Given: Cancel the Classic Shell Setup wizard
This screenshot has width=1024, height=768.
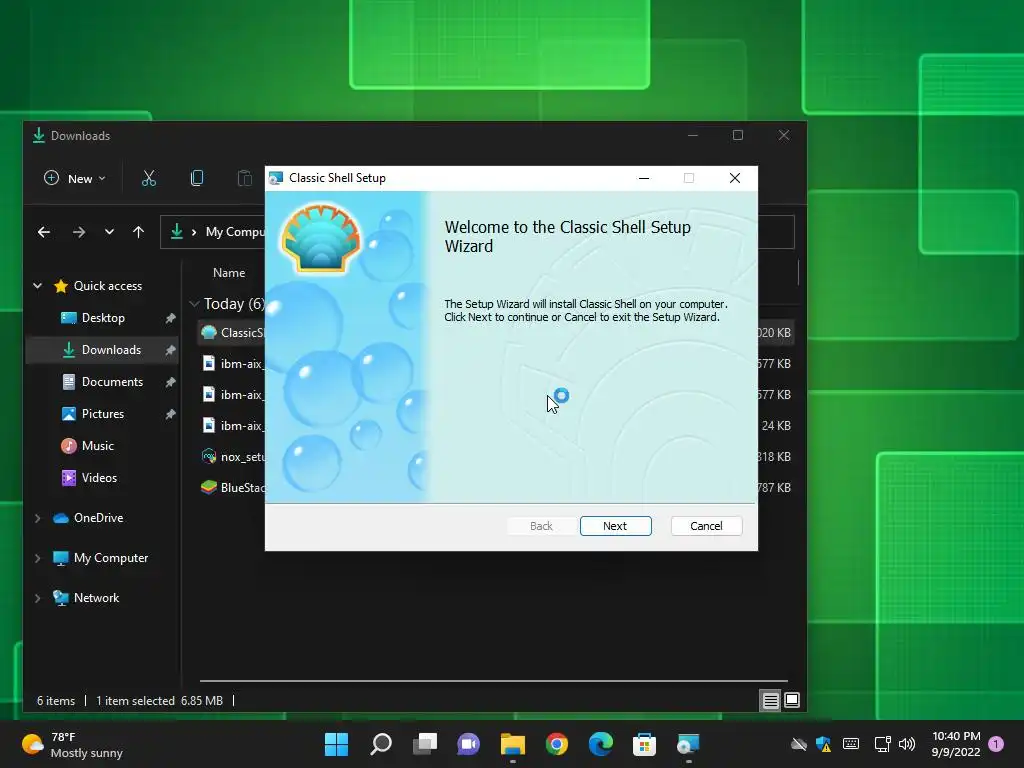Looking at the screenshot, I should (x=706, y=526).
